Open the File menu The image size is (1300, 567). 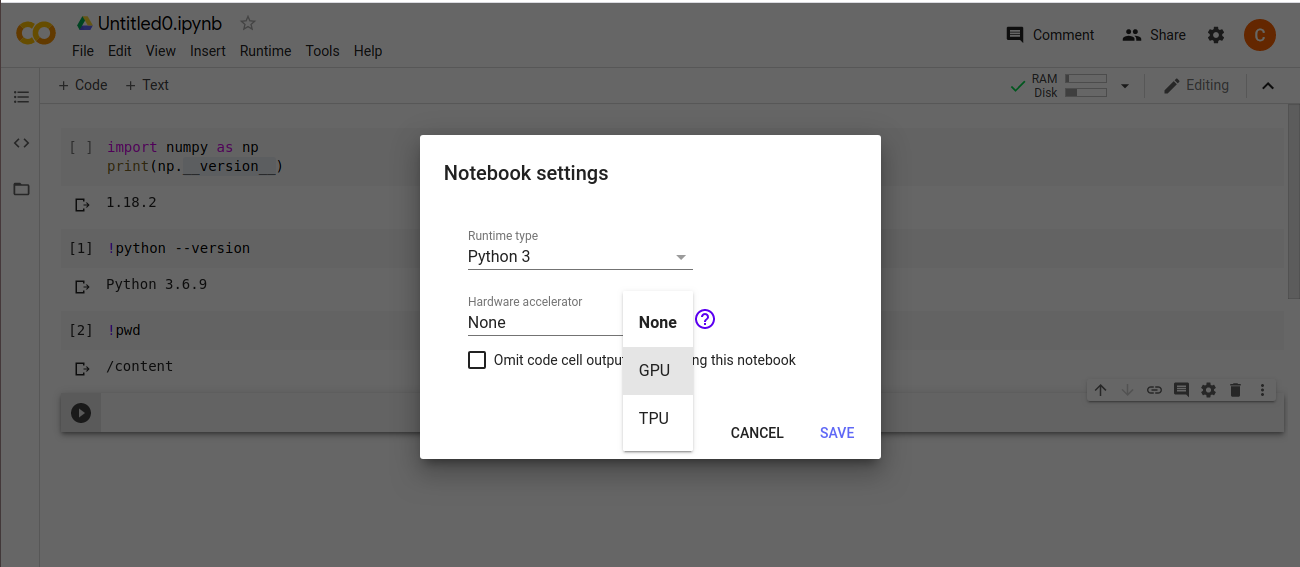point(83,51)
